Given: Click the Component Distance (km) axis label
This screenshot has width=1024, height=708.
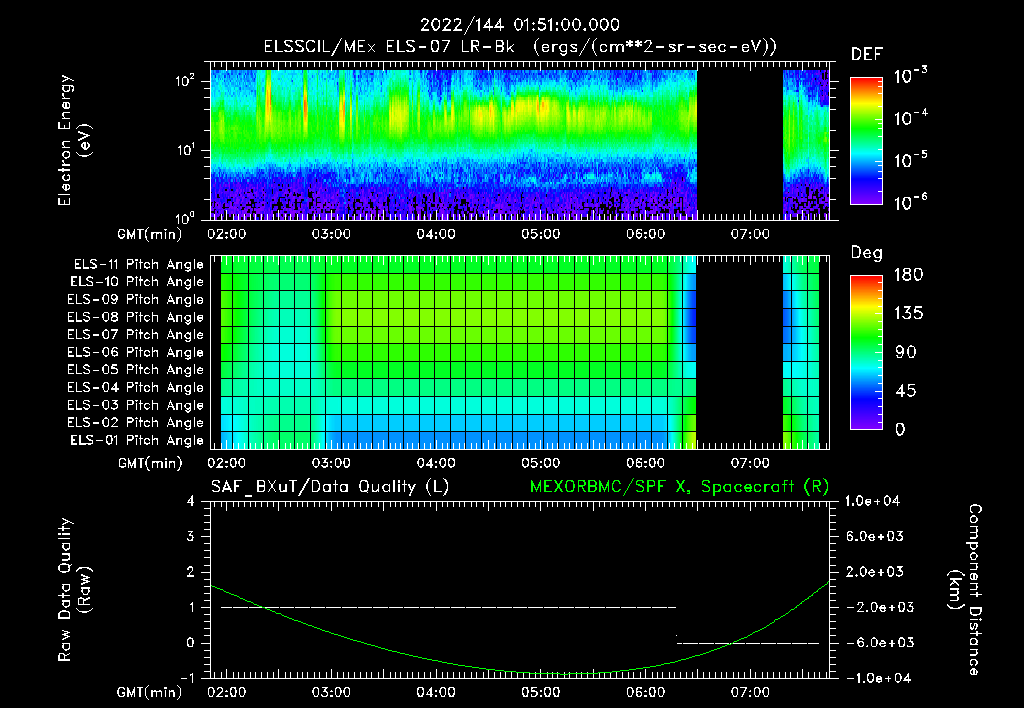Looking at the screenshot, I should click(x=965, y=590).
